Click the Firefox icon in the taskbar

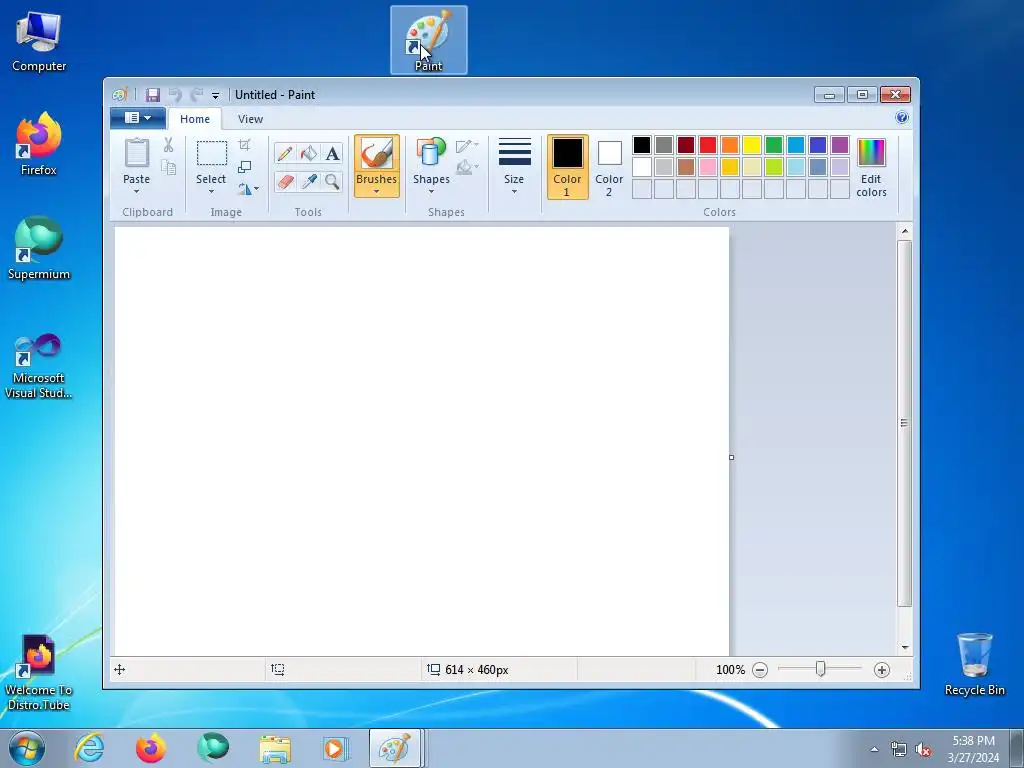click(x=150, y=748)
